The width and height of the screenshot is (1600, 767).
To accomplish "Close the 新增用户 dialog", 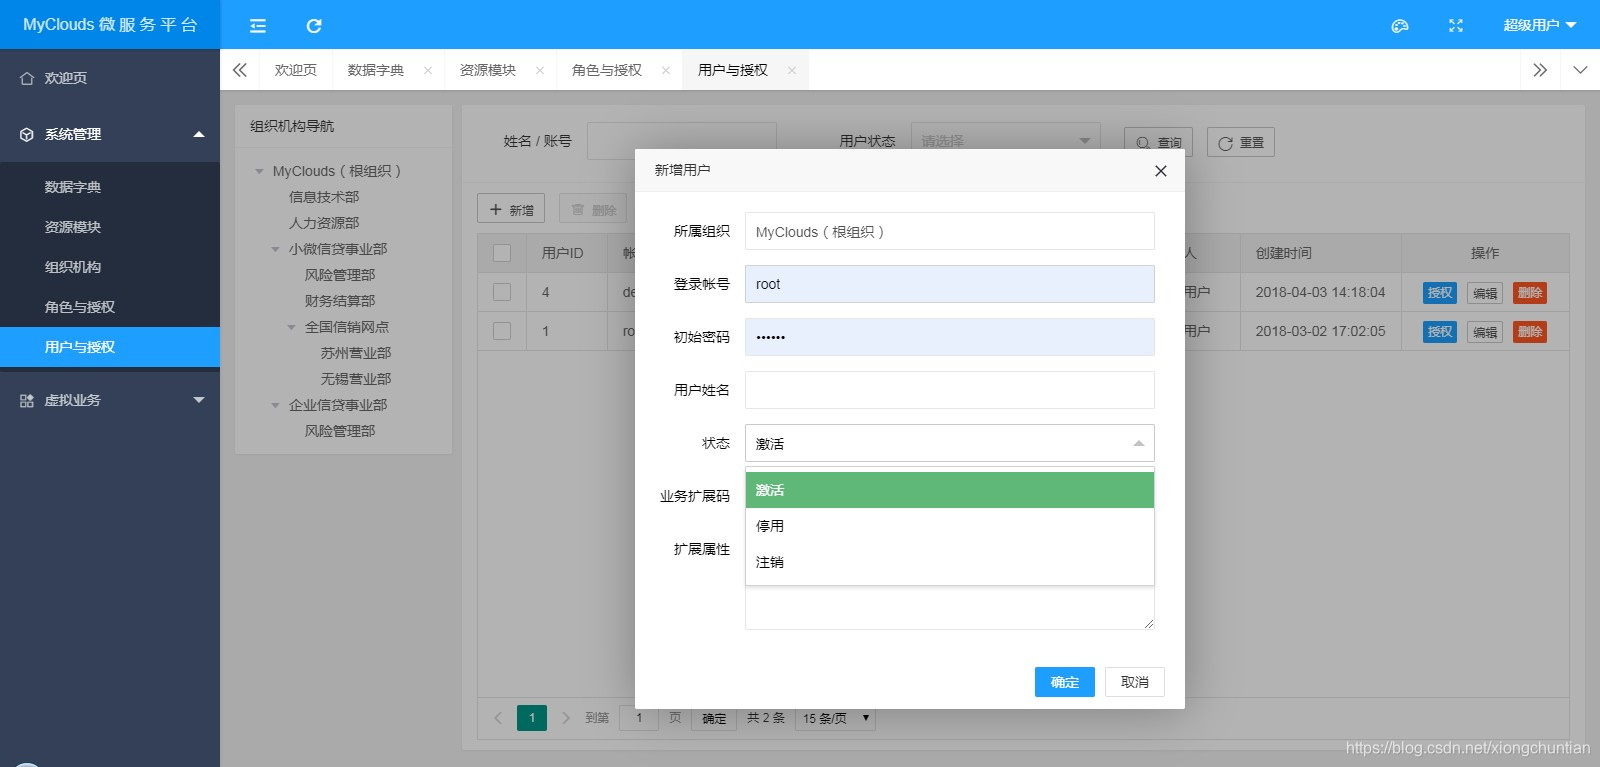I will coord(1161,171).
